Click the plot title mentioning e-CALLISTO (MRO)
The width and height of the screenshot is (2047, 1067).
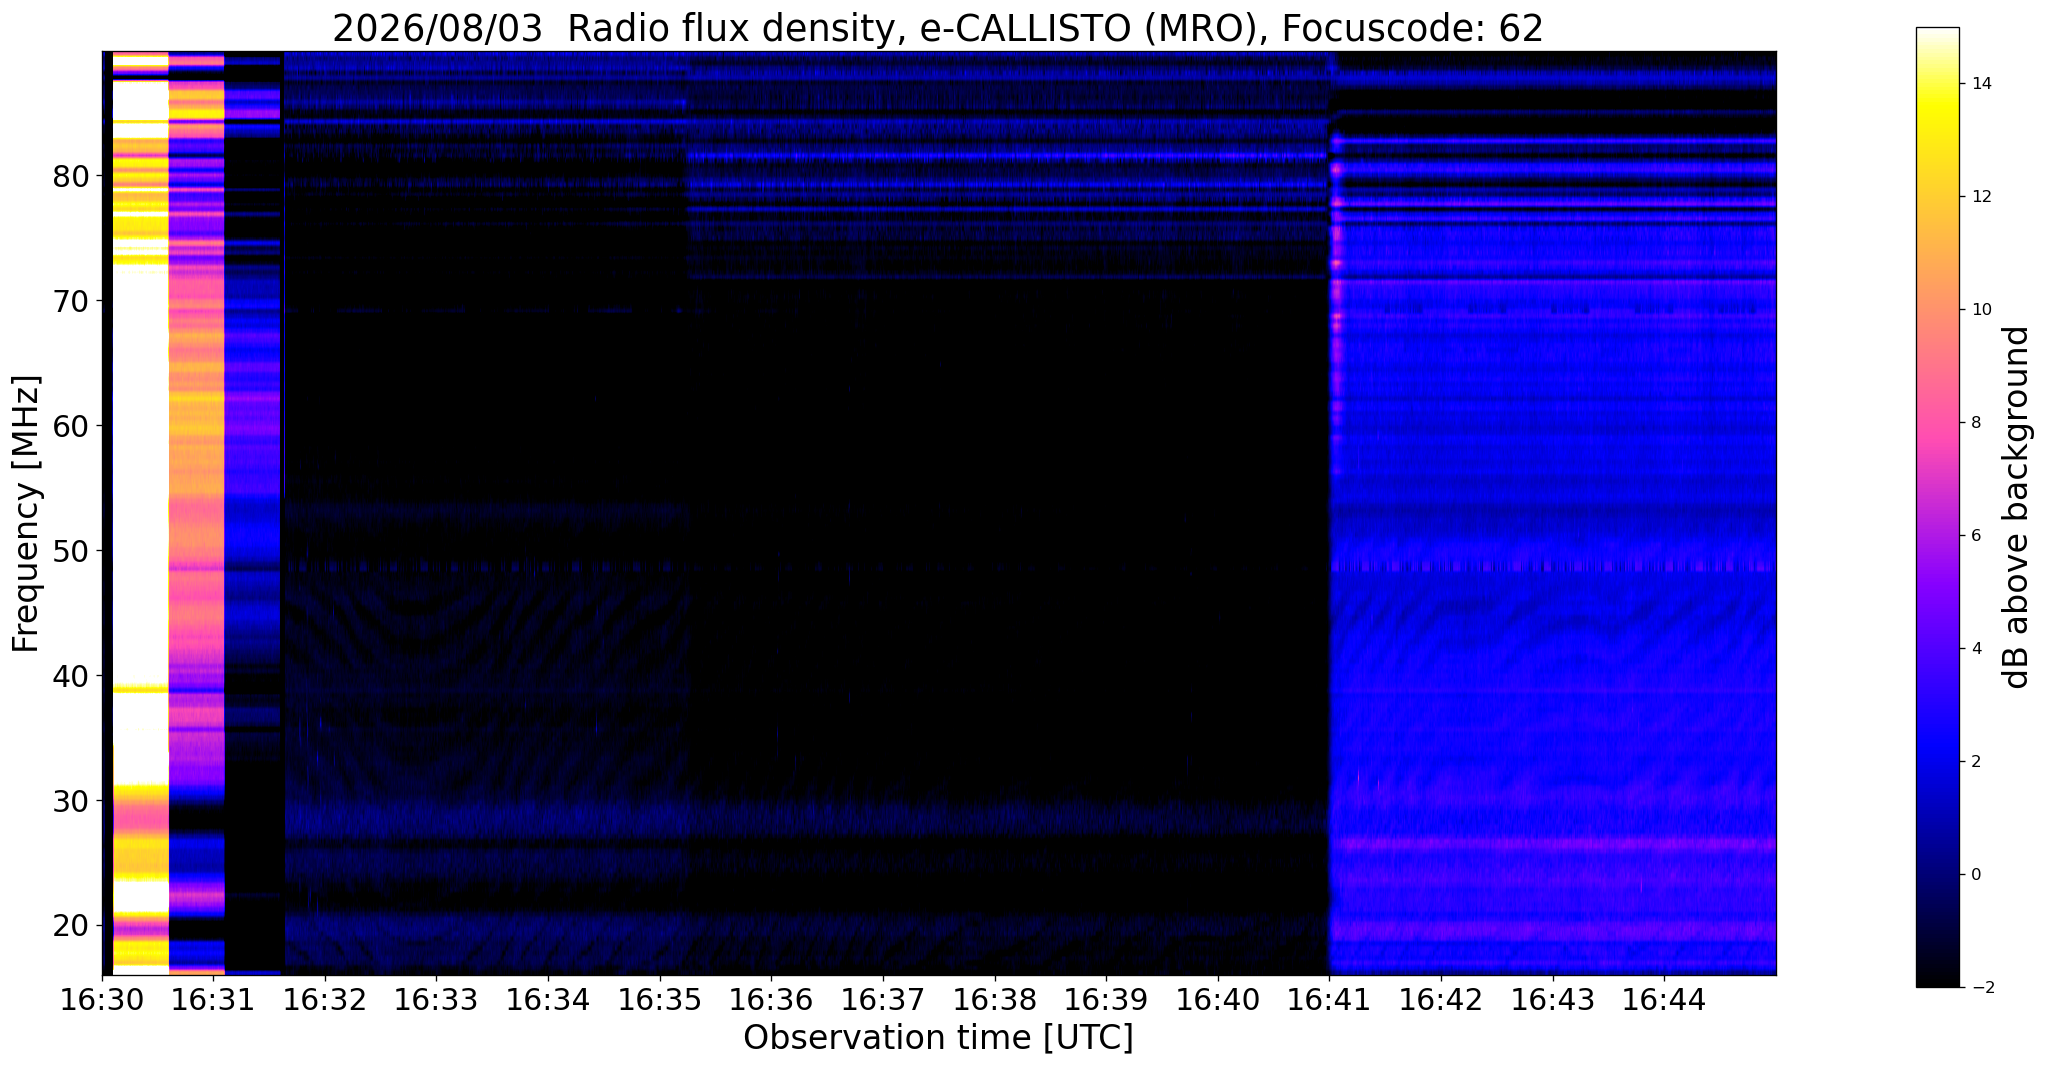pos(938,29)
